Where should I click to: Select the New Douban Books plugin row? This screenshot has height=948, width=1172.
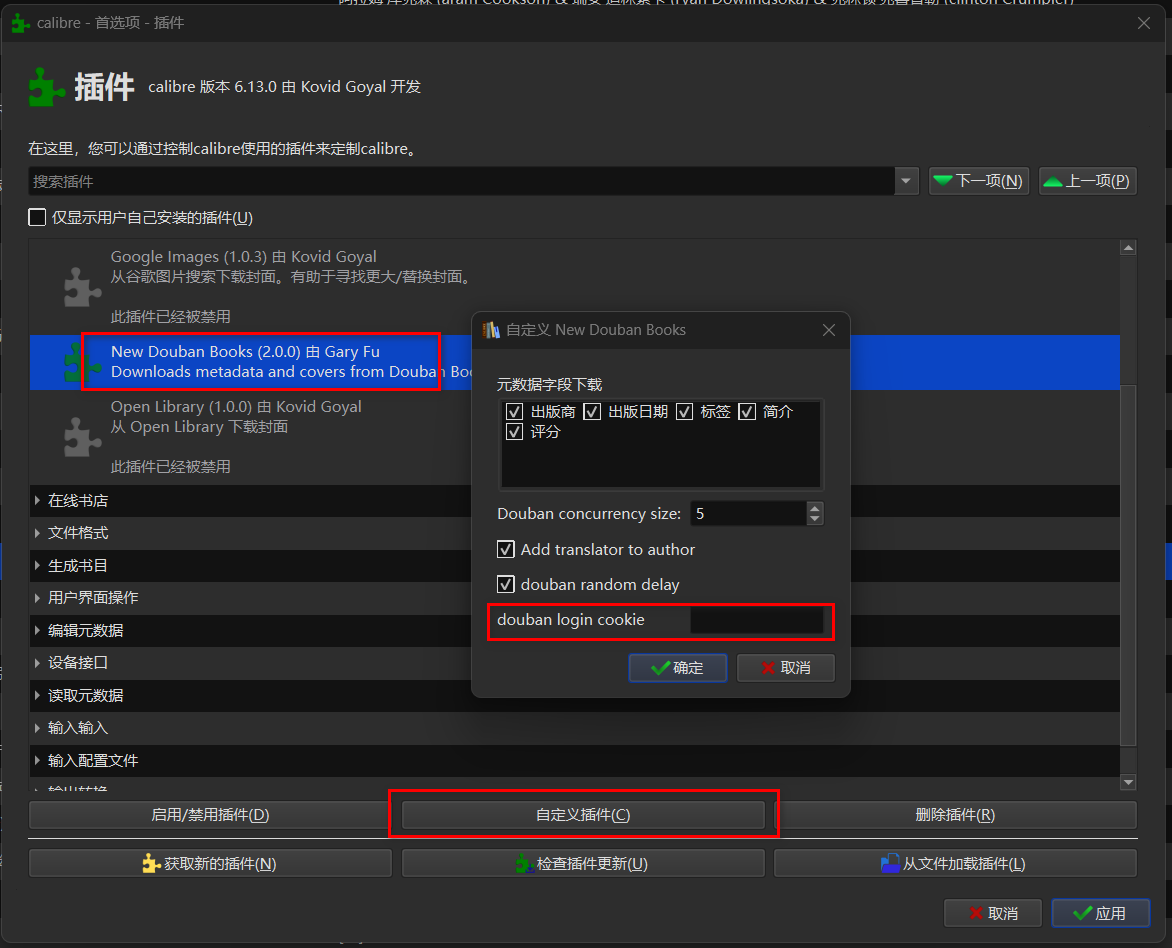pos(574,362)
